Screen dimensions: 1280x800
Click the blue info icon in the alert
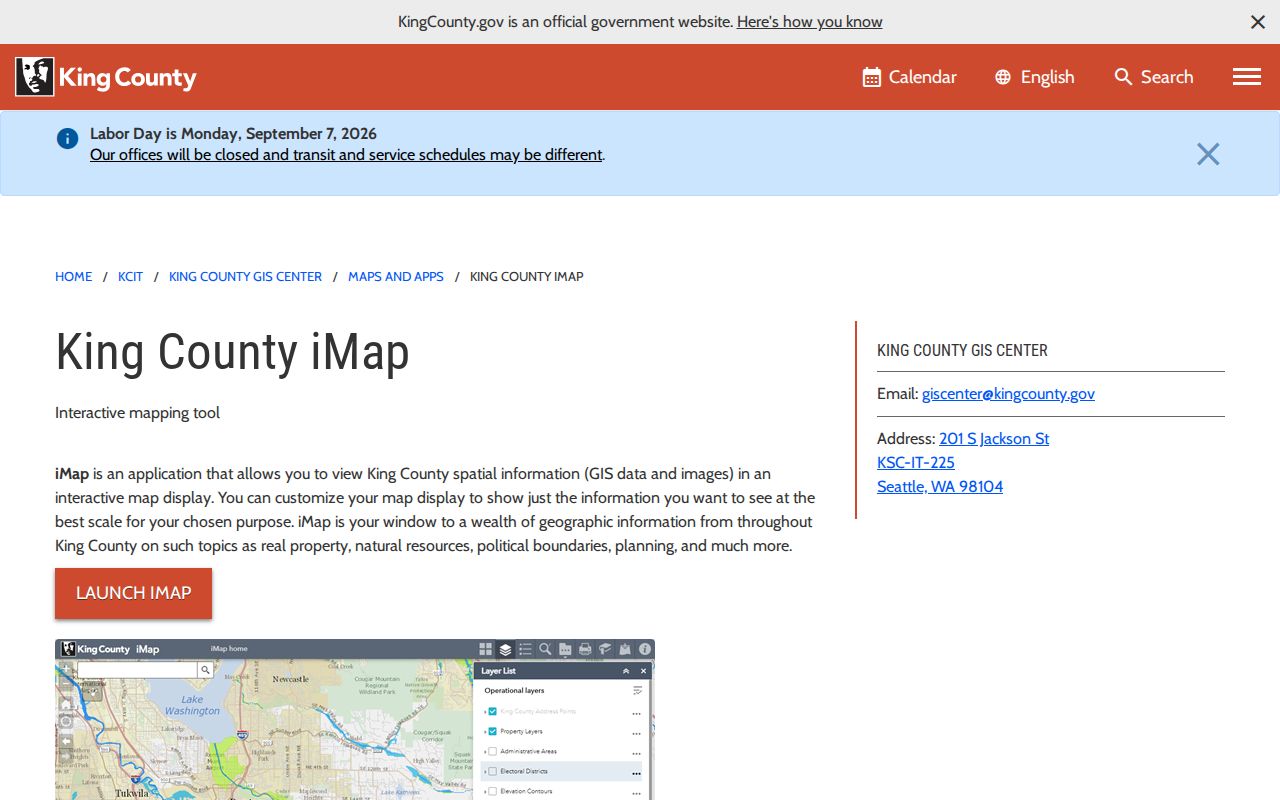point(67,138)
